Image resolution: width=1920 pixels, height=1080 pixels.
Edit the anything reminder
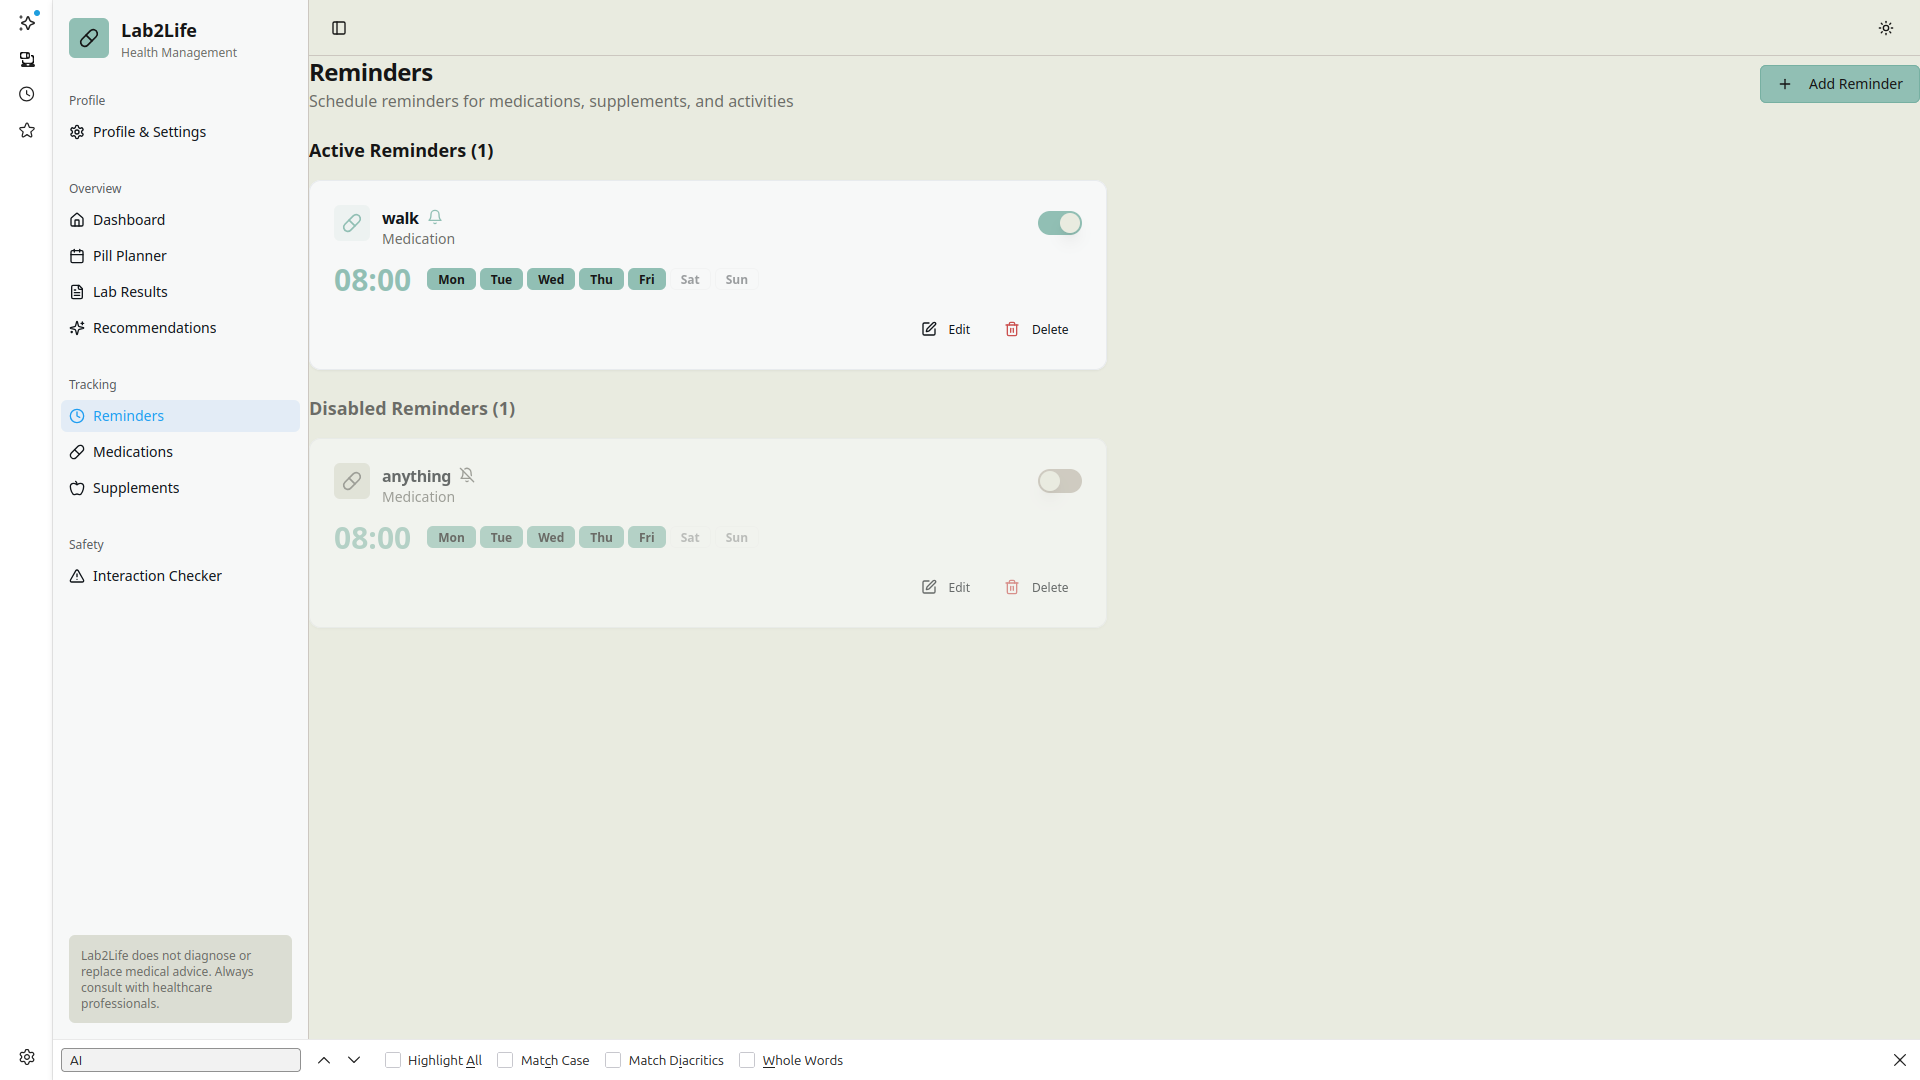click(x=946, y=587)
